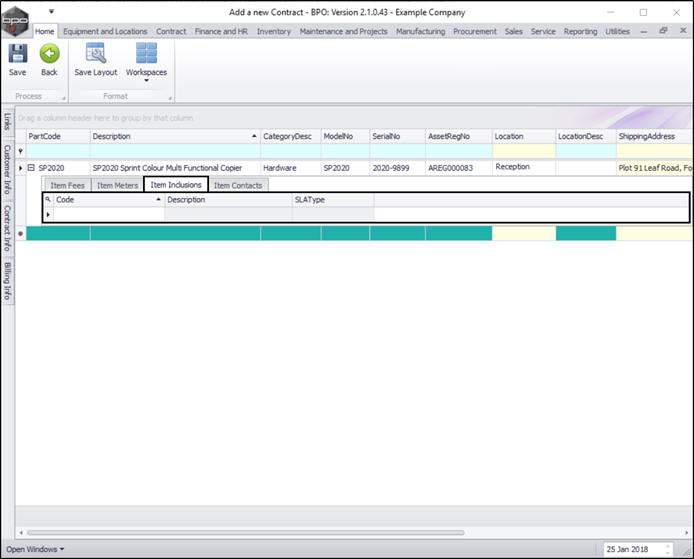Open the Contract ribbon tab
Screen dimensions: 694x559
(171, 31)
